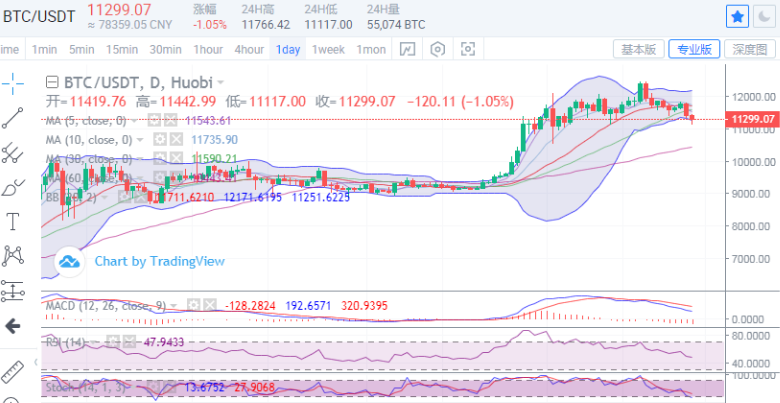
Task: Open the indicators chart icon in top bar
Action: pos(407,49)
